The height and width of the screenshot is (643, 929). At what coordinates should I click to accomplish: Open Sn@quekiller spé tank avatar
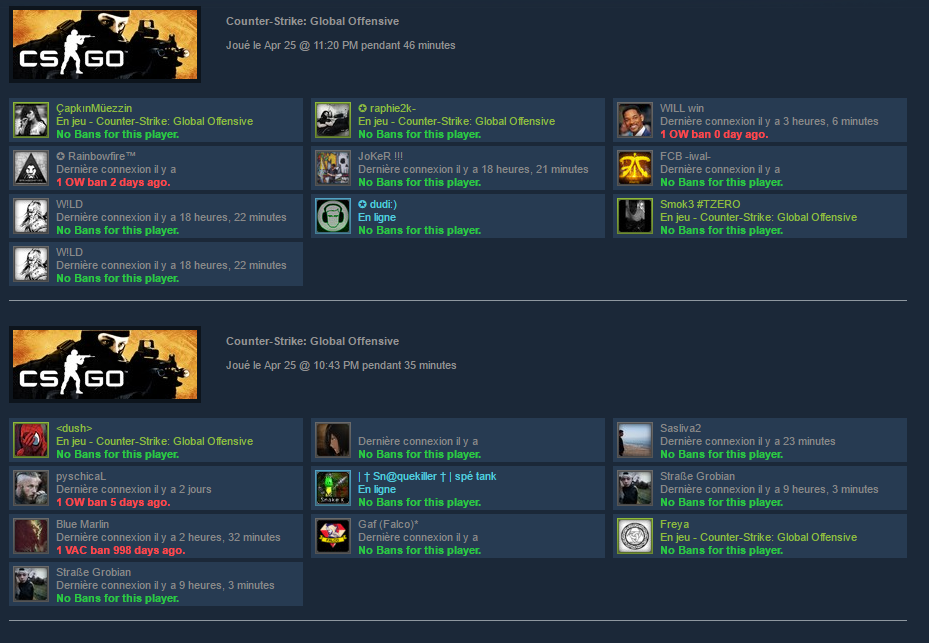[x=333, y=488]
